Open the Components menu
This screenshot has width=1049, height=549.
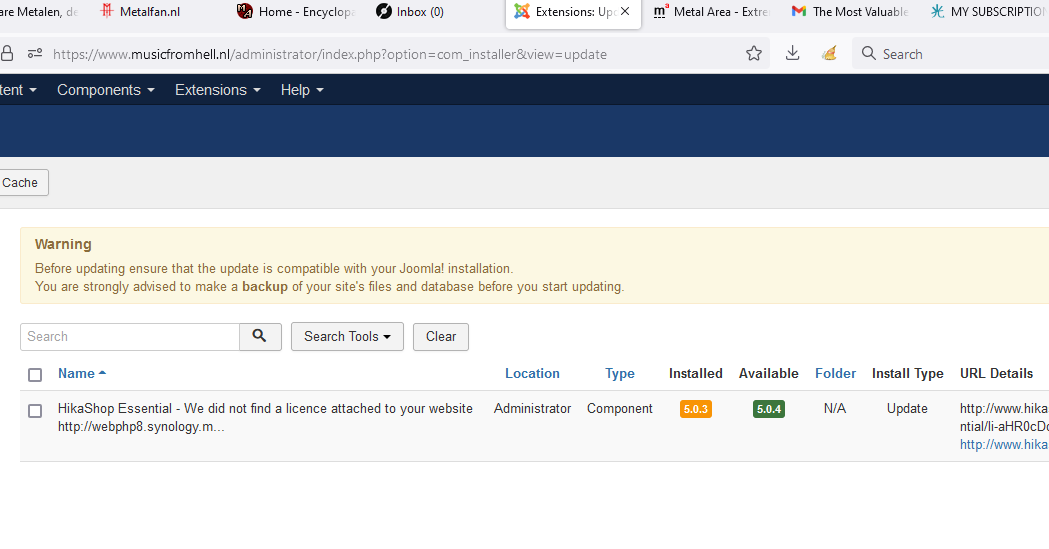[106, 90]
